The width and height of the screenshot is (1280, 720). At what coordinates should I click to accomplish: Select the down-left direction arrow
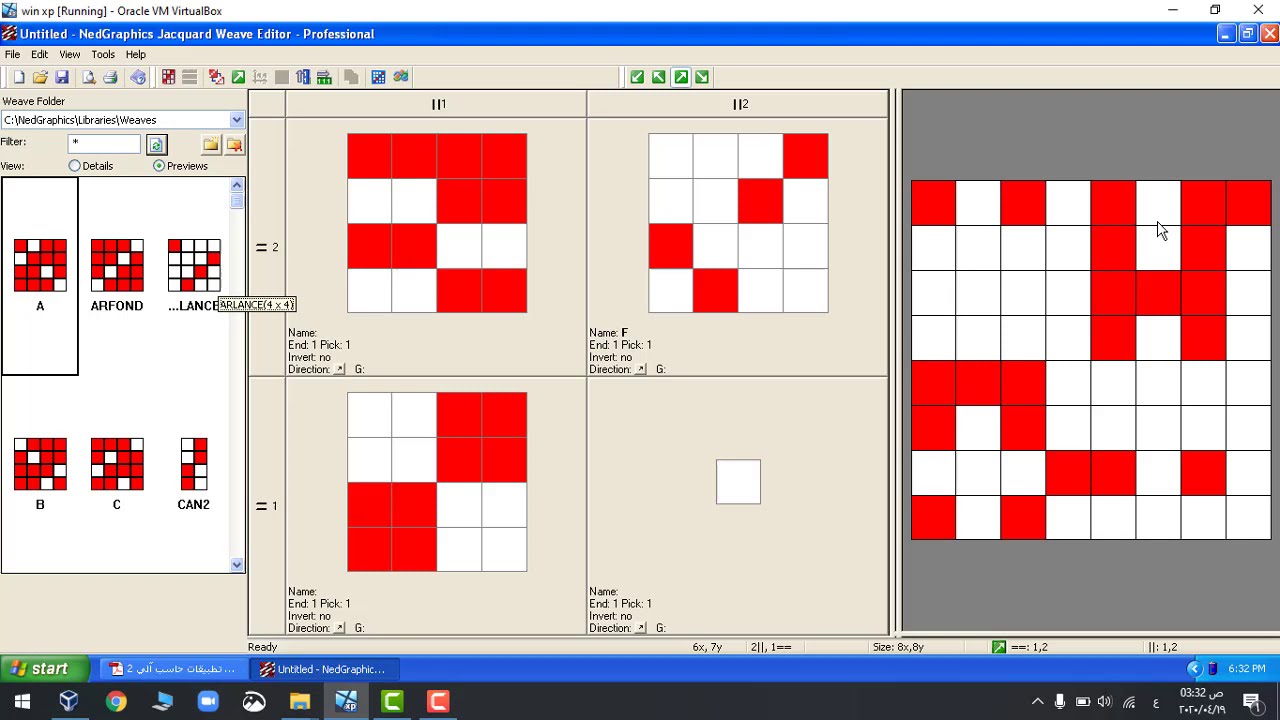point(637,77)
